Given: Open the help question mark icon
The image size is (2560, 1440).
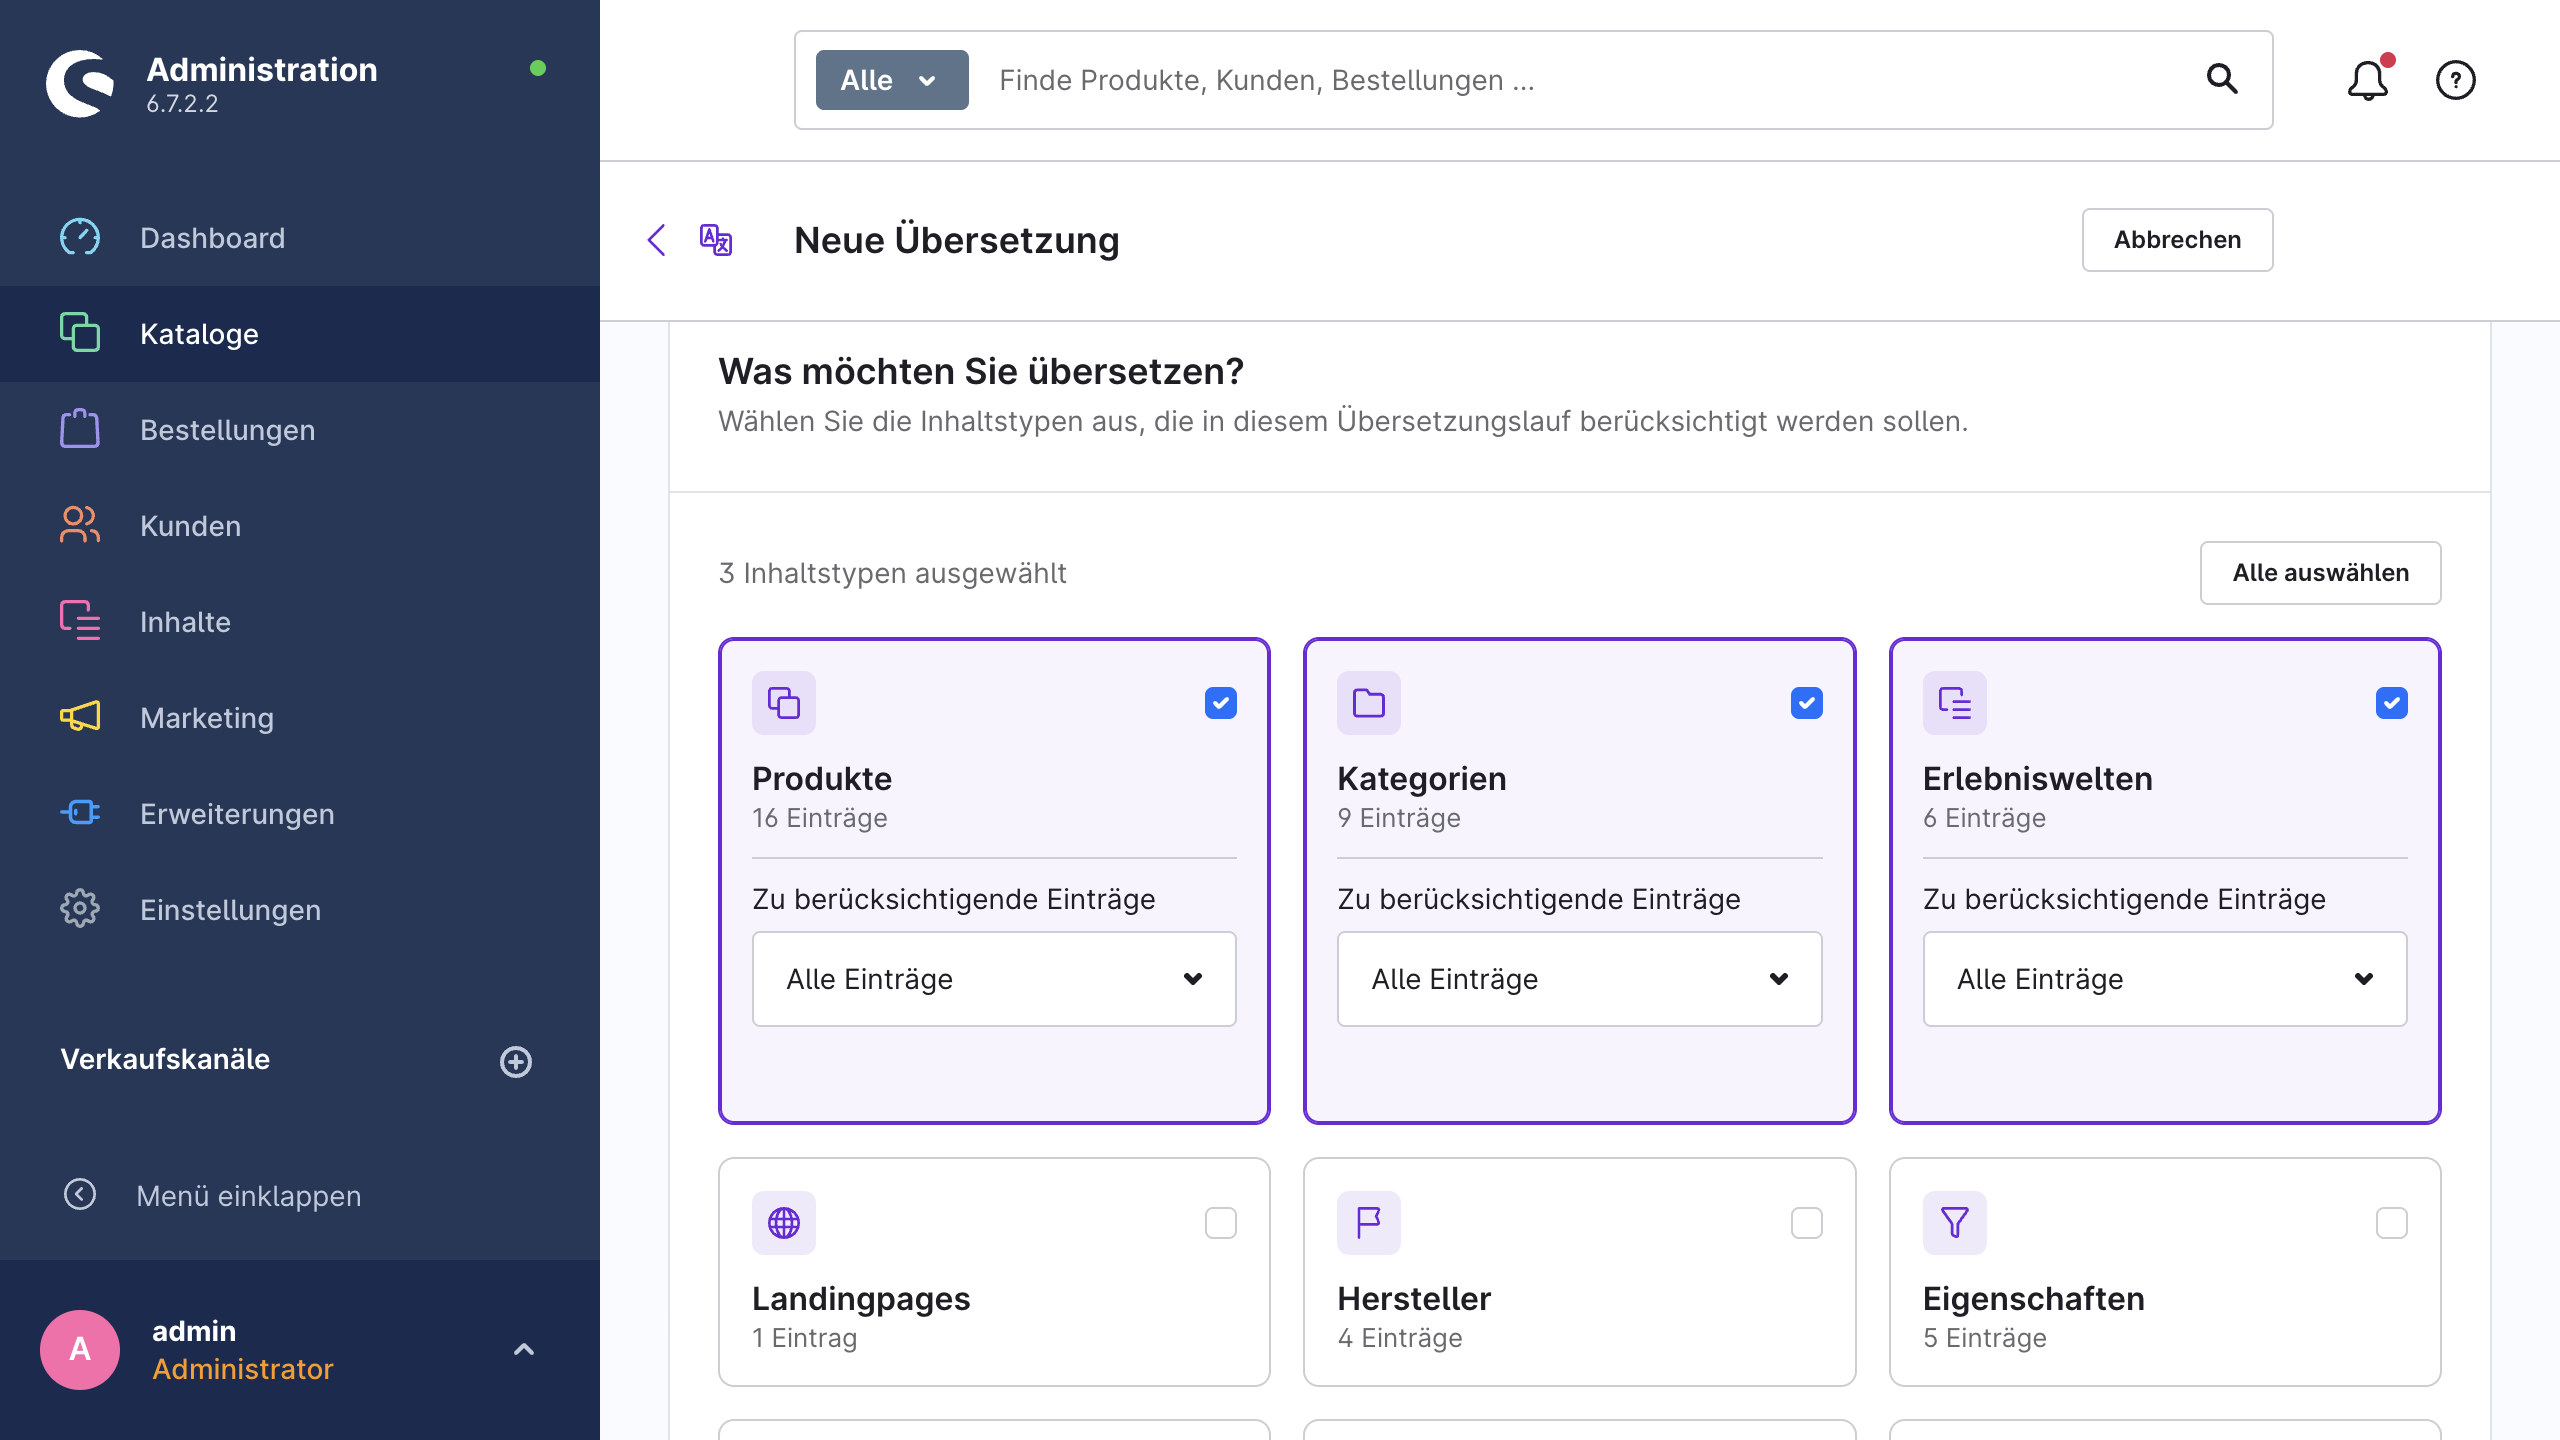Looking at the screenshot, I should (2455, 80).
